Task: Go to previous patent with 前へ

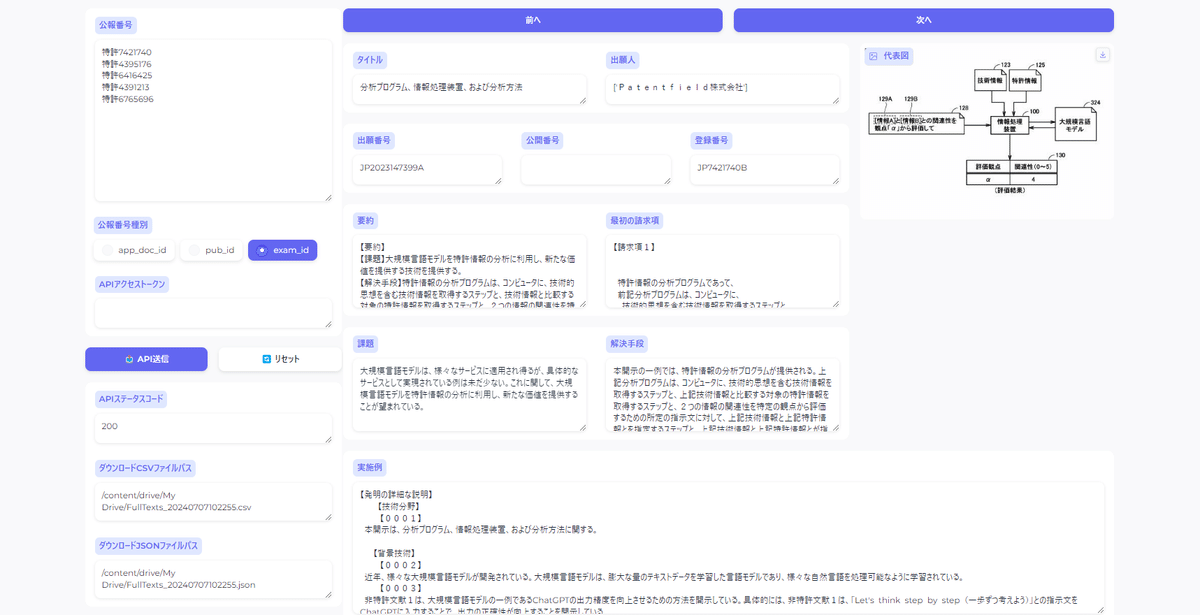Action: click(532, 20)
